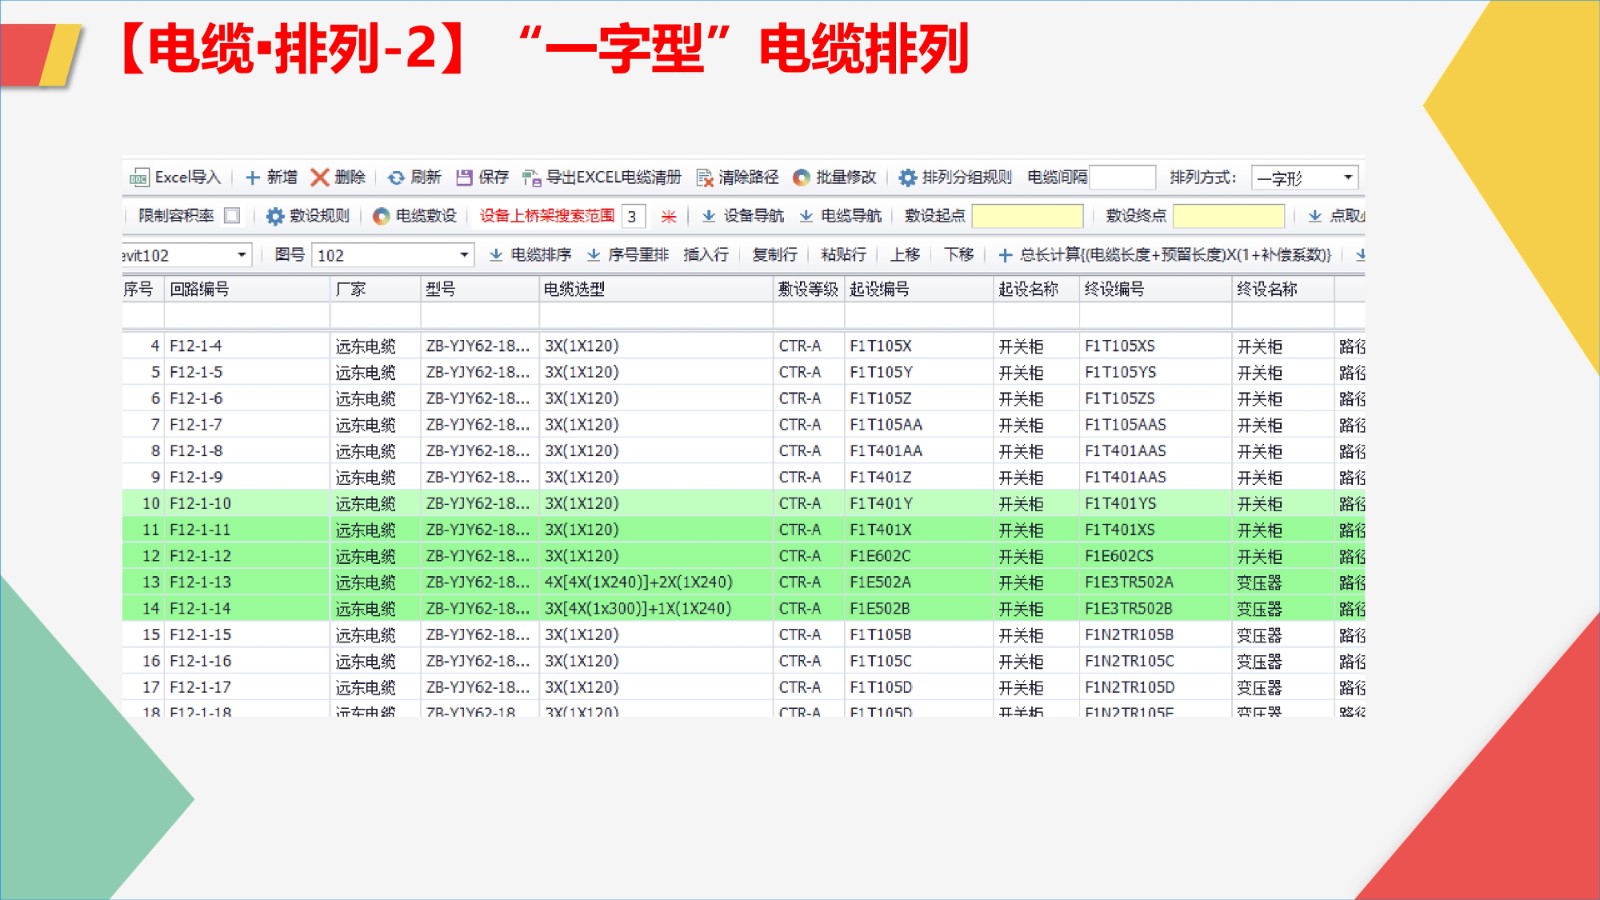Click the 刷新 refresh icon

coord(396,178)
